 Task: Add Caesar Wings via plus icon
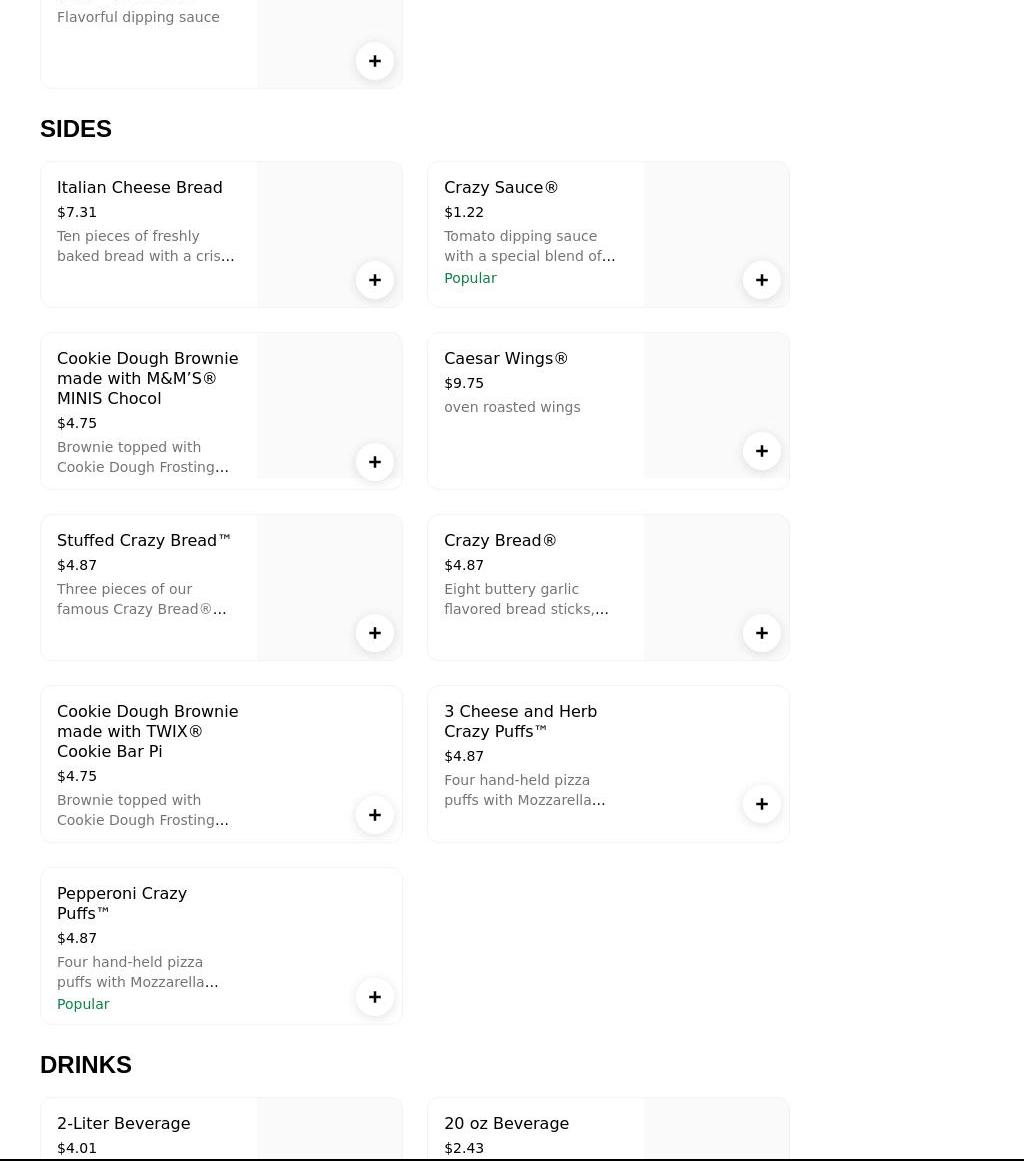click(762, 451)
